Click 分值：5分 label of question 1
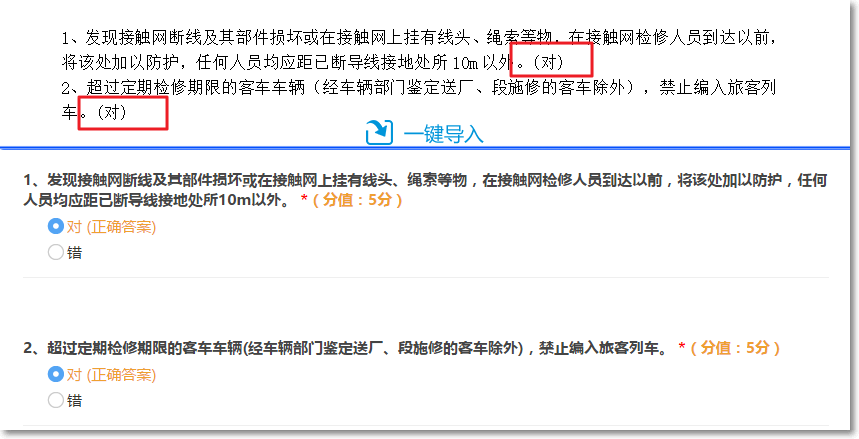Image resolution: width=859 pixels, height=439 pixels. [357, 199]
